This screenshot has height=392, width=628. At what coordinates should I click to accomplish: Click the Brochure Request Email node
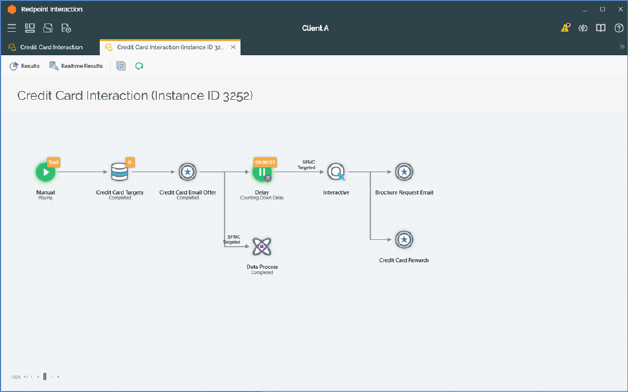[x=404, y=172]
